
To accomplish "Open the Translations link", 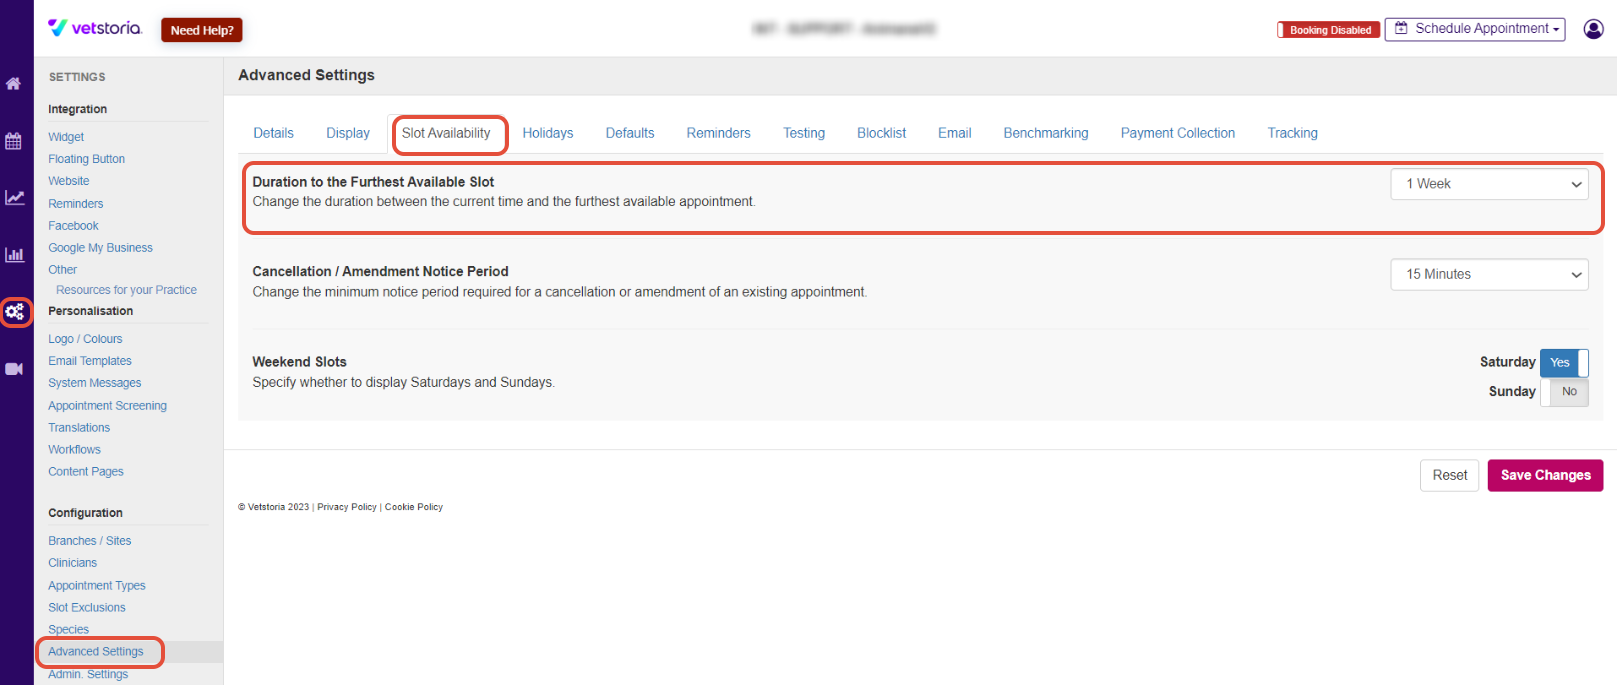I will 79,428.
